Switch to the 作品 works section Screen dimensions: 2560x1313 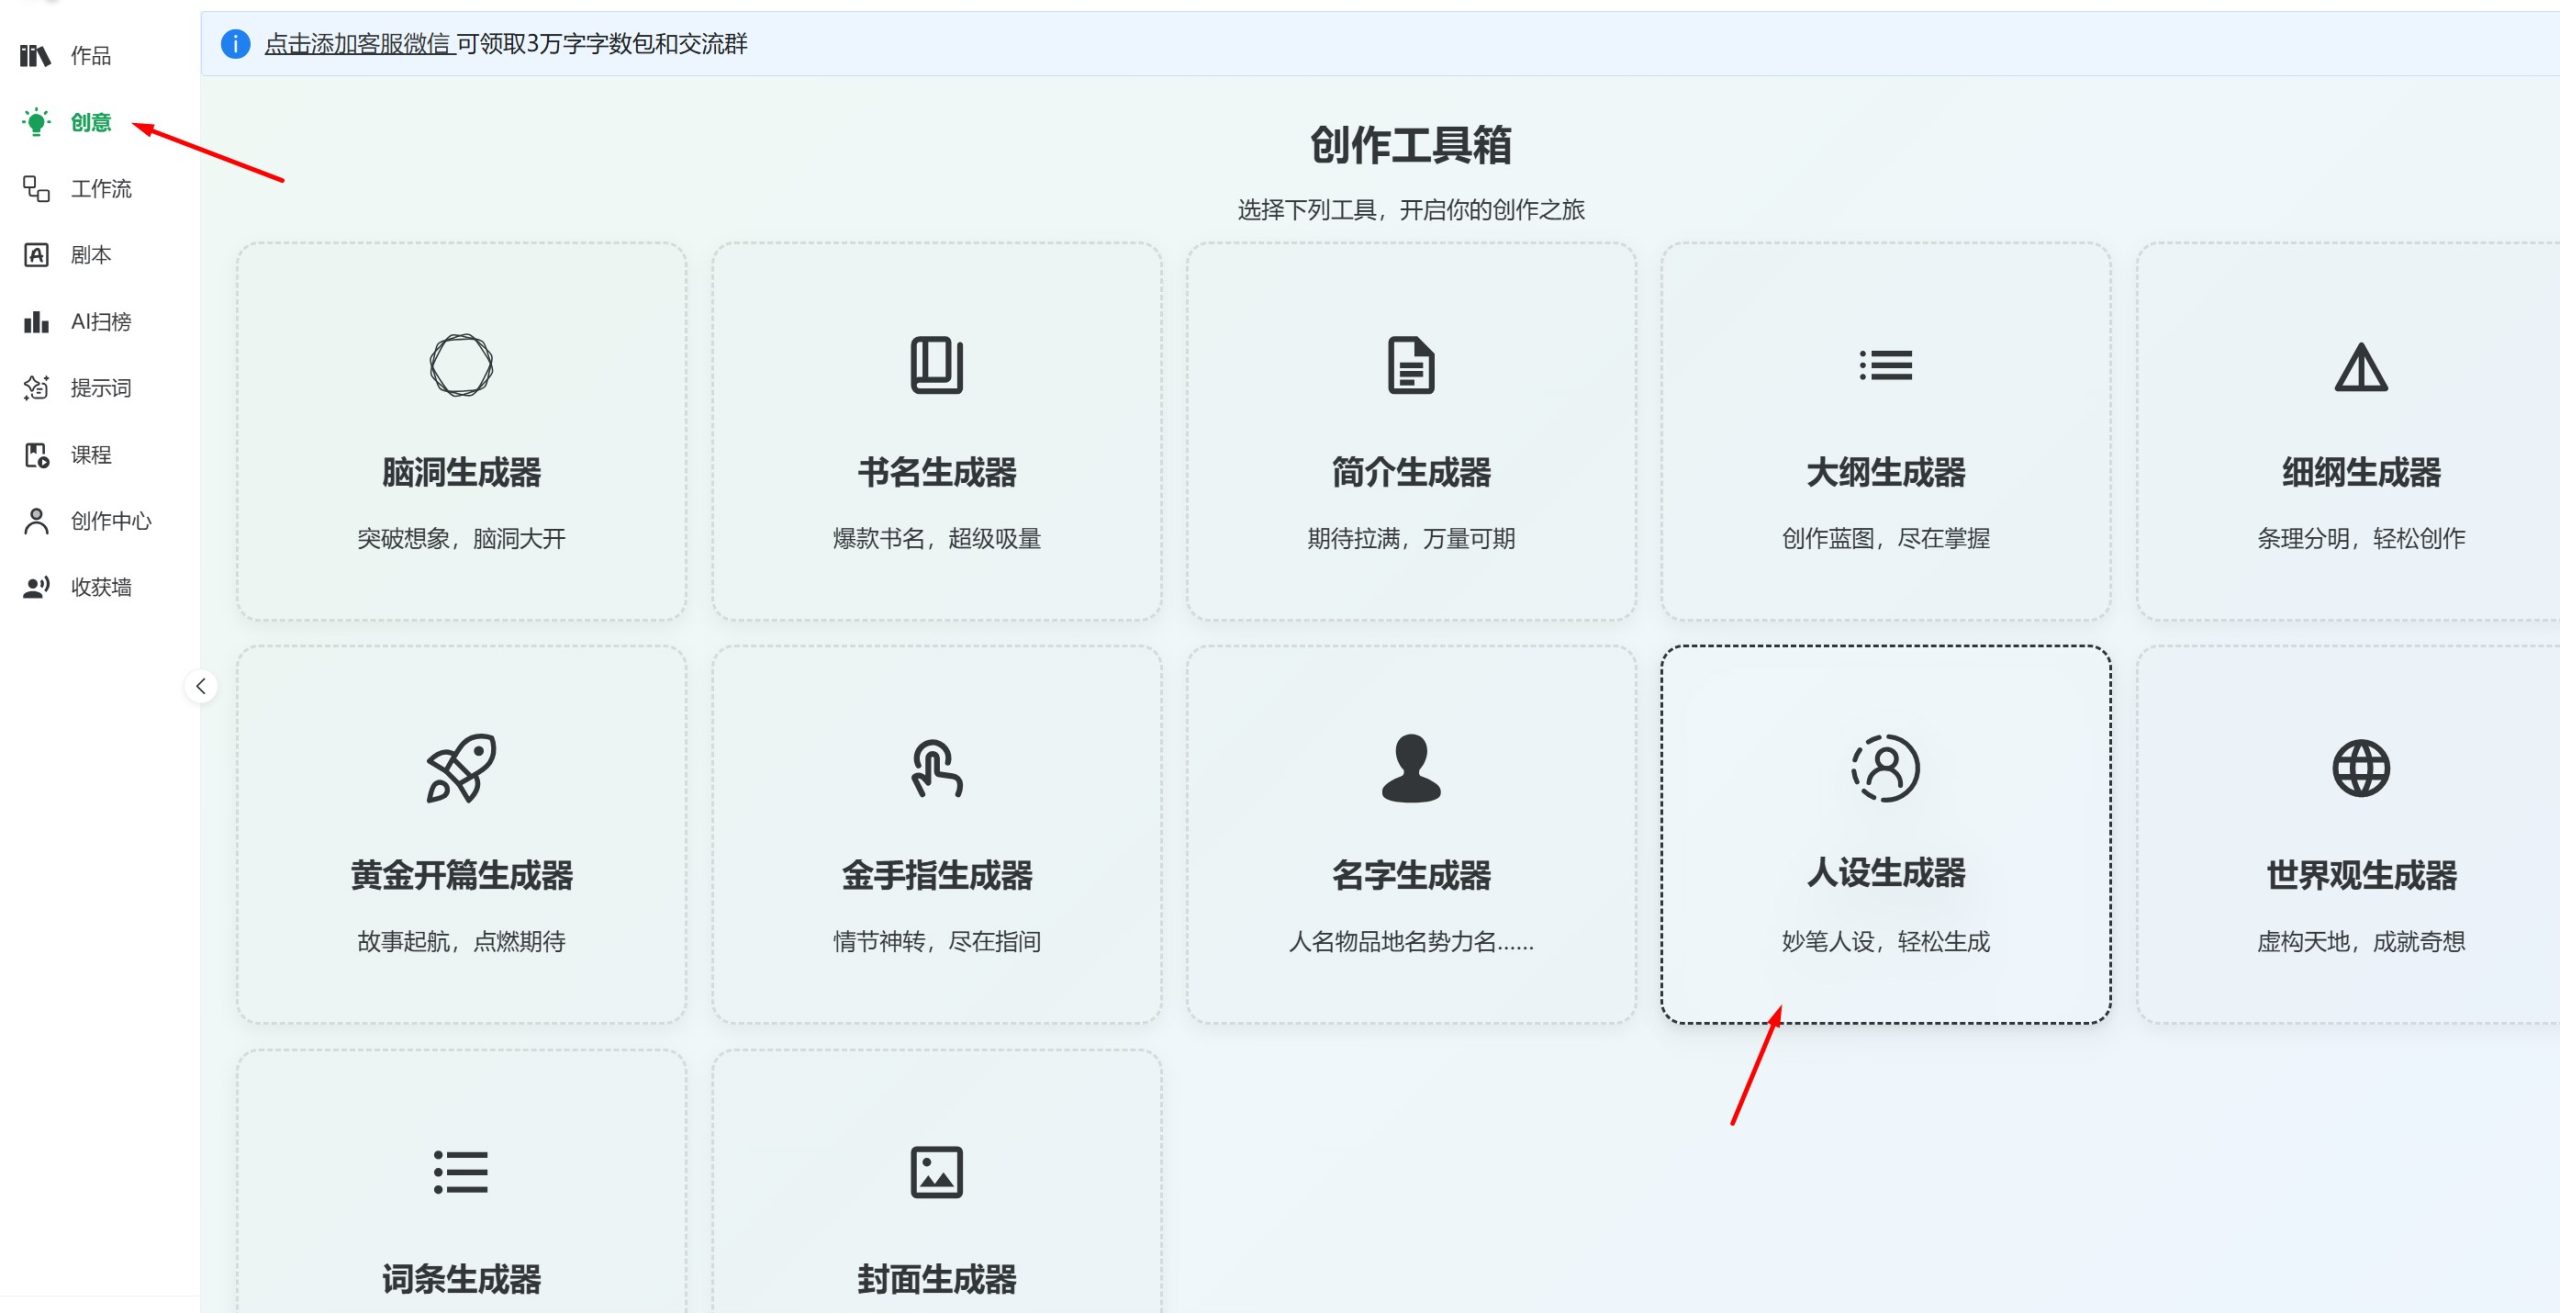click(87, 56)
